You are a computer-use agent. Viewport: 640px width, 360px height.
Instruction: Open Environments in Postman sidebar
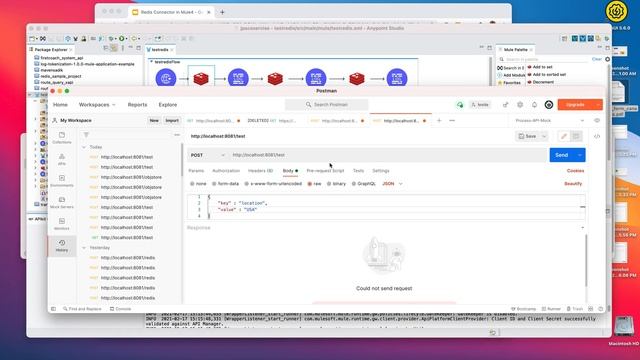(x=62, y=181)
